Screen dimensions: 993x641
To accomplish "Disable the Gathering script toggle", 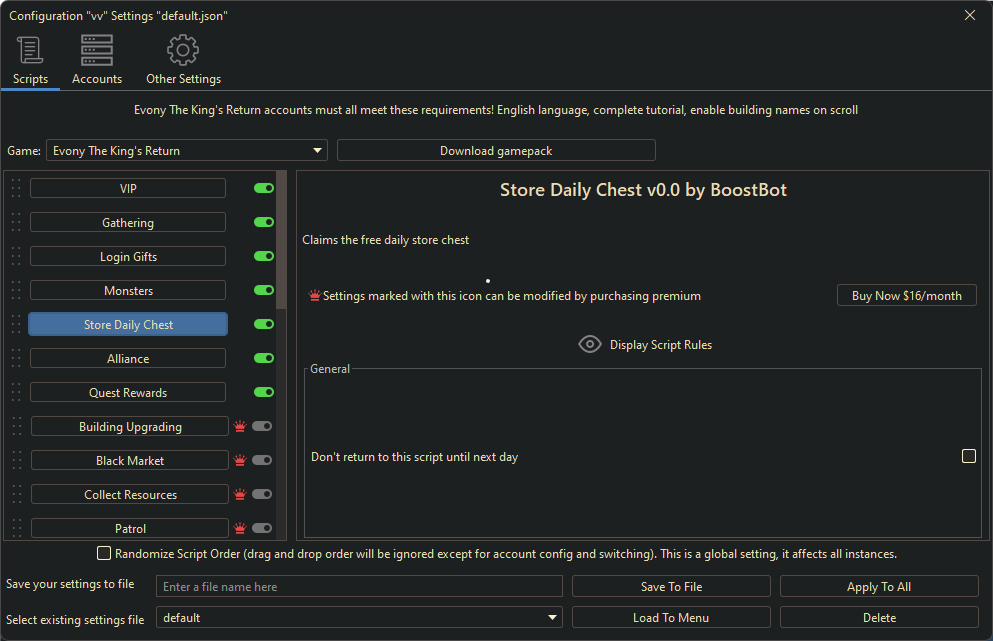I will (264, 223).
